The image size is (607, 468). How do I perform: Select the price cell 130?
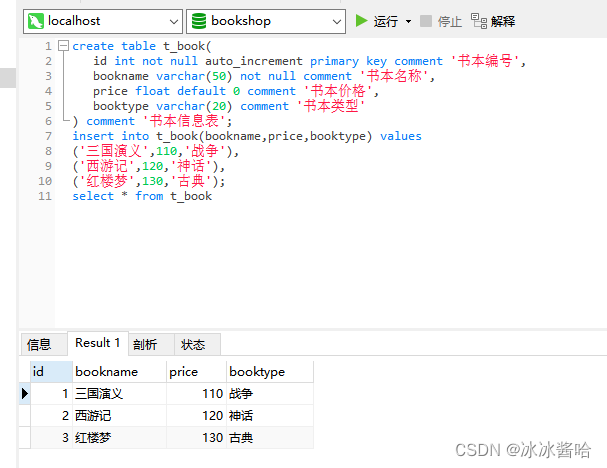(196, 438)
